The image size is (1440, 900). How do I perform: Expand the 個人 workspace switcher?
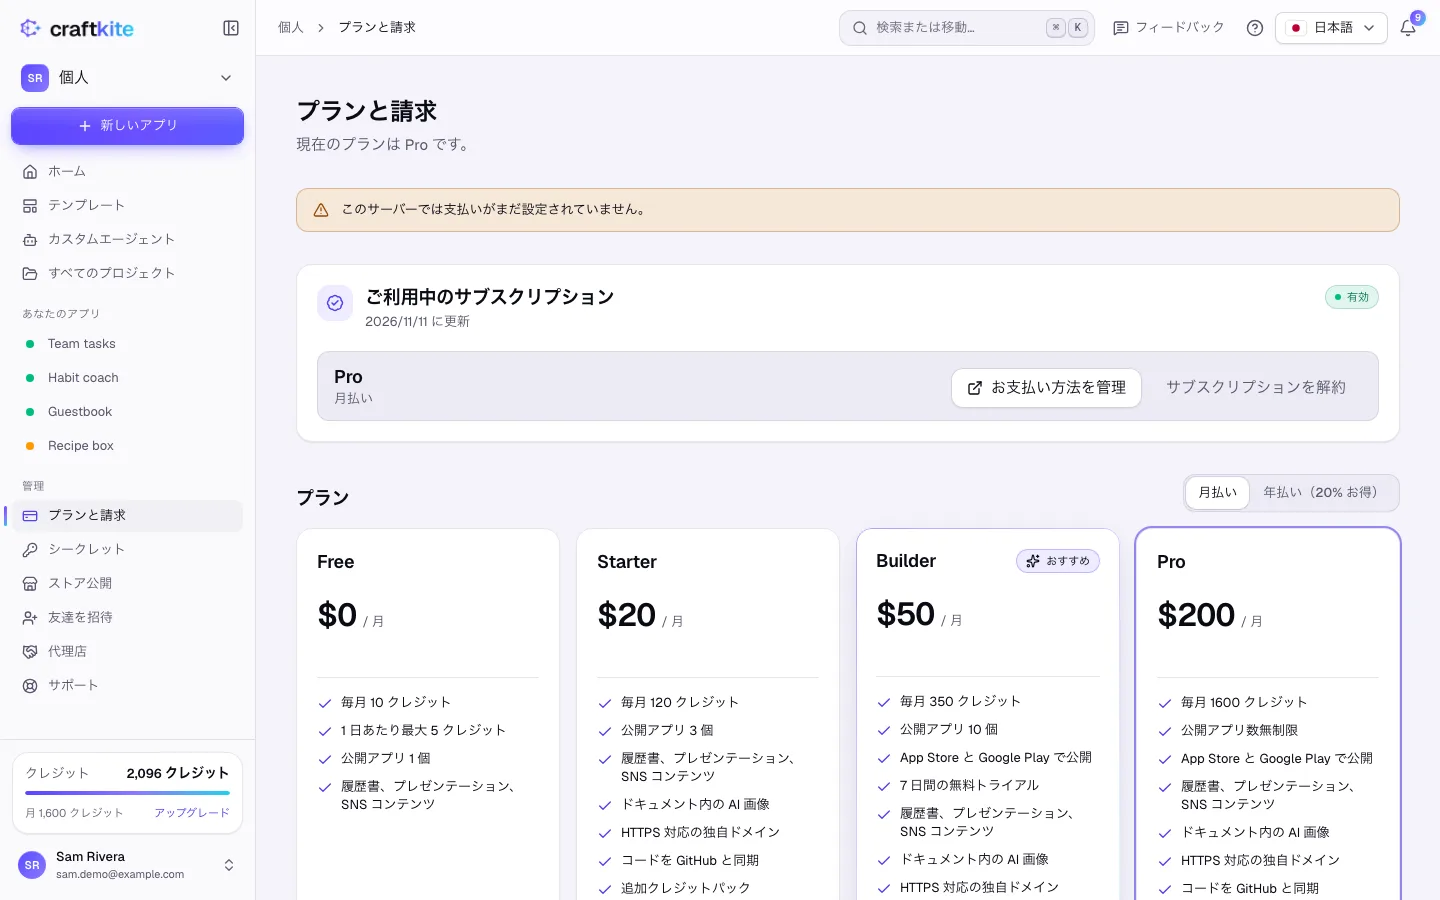pos(127,78)
